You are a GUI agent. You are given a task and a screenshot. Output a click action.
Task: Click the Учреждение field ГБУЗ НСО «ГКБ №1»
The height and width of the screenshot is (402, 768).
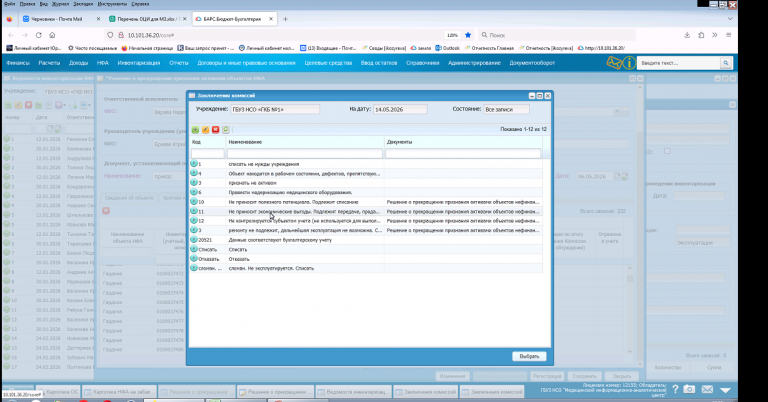275,110
